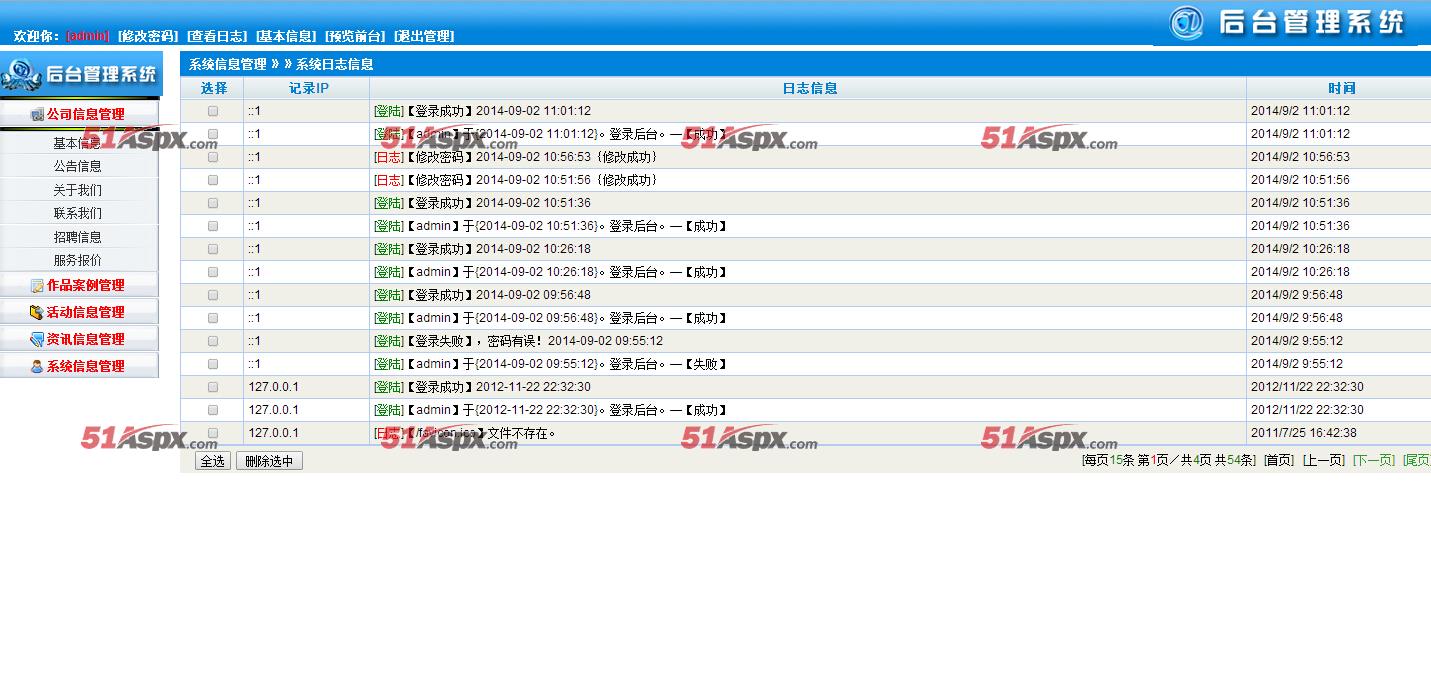Expand the 公司信息管理 menu section
Viewport: 1431px width, 682px height.
pos(79,115)
